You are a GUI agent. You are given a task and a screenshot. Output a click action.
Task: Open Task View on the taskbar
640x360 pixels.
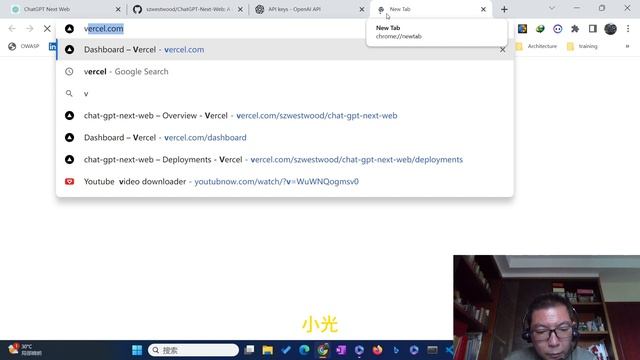249,350
